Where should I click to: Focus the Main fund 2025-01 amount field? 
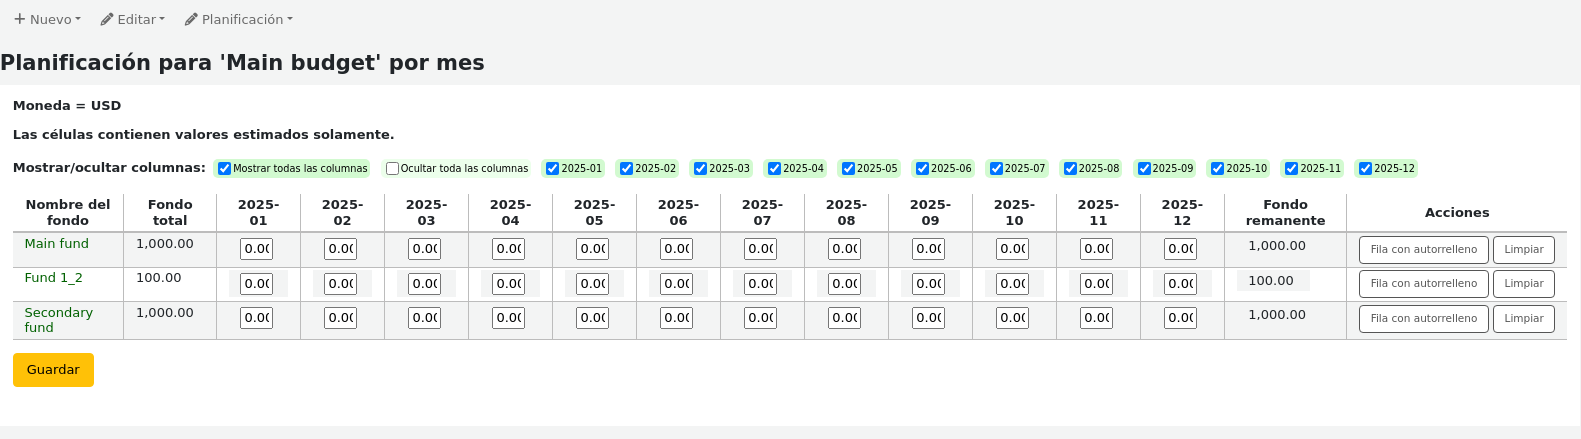click(x=257, y=249)
